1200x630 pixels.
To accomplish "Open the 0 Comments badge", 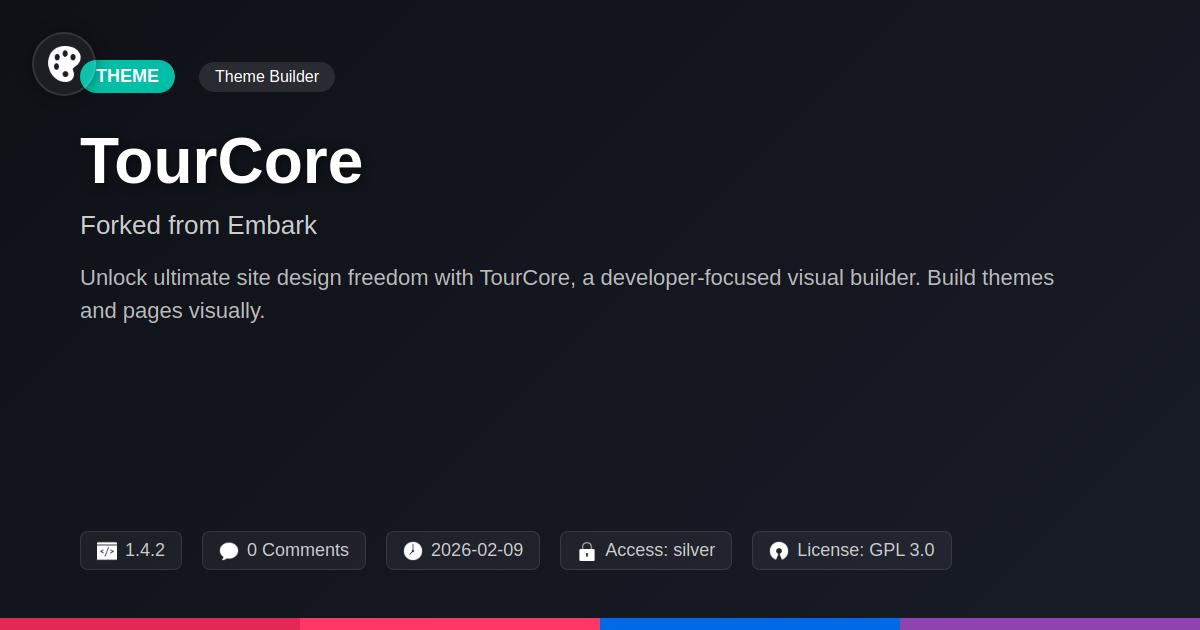I will pyautogui.click(x=284, y=550).
